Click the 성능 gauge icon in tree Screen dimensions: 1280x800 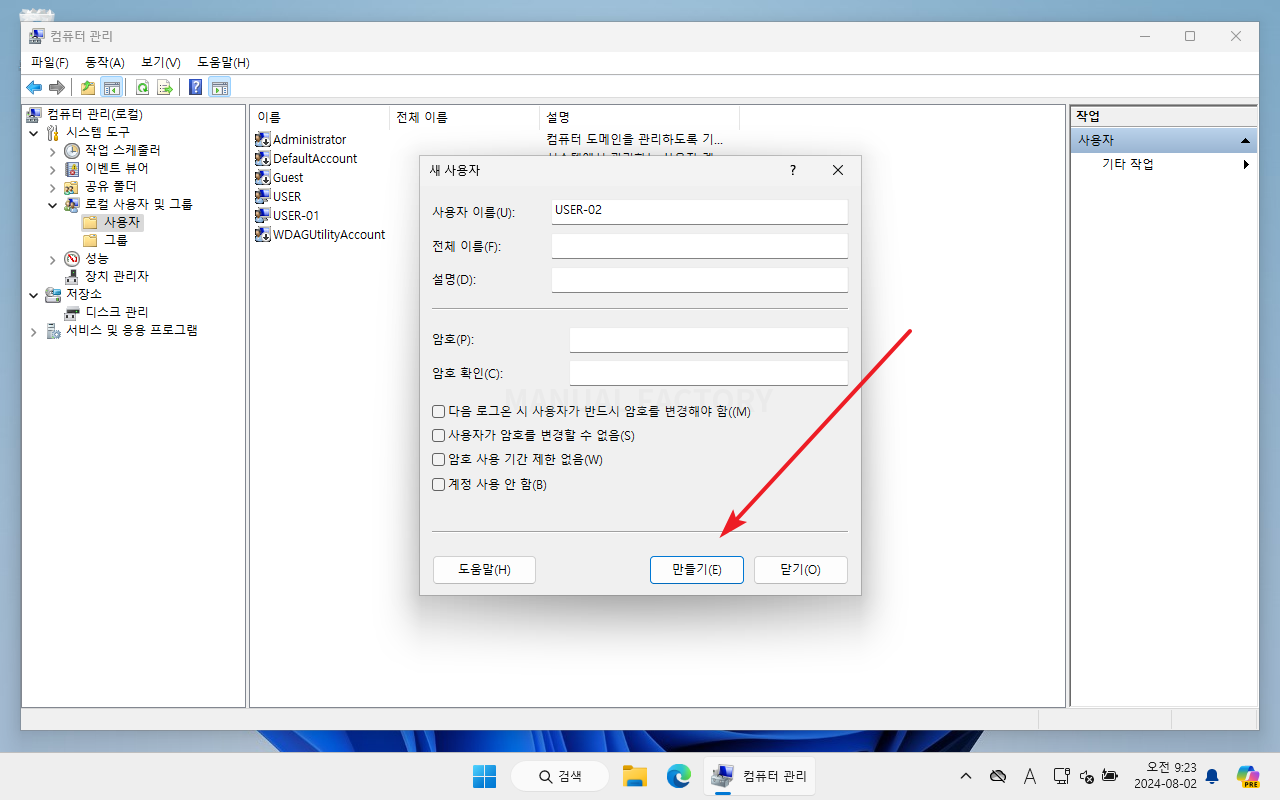71,258
